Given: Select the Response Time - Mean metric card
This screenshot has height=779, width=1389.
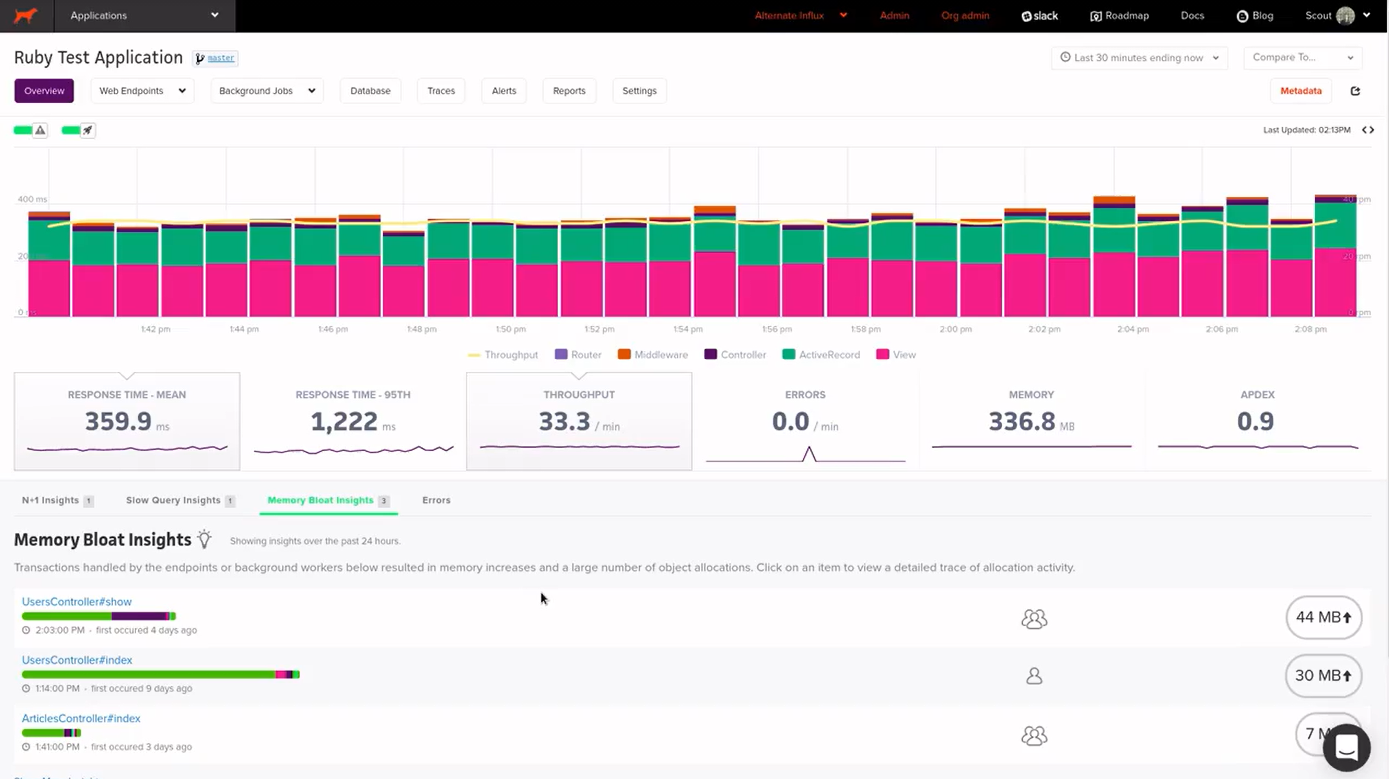Looking at the screenshot, I should pos(127,421).
